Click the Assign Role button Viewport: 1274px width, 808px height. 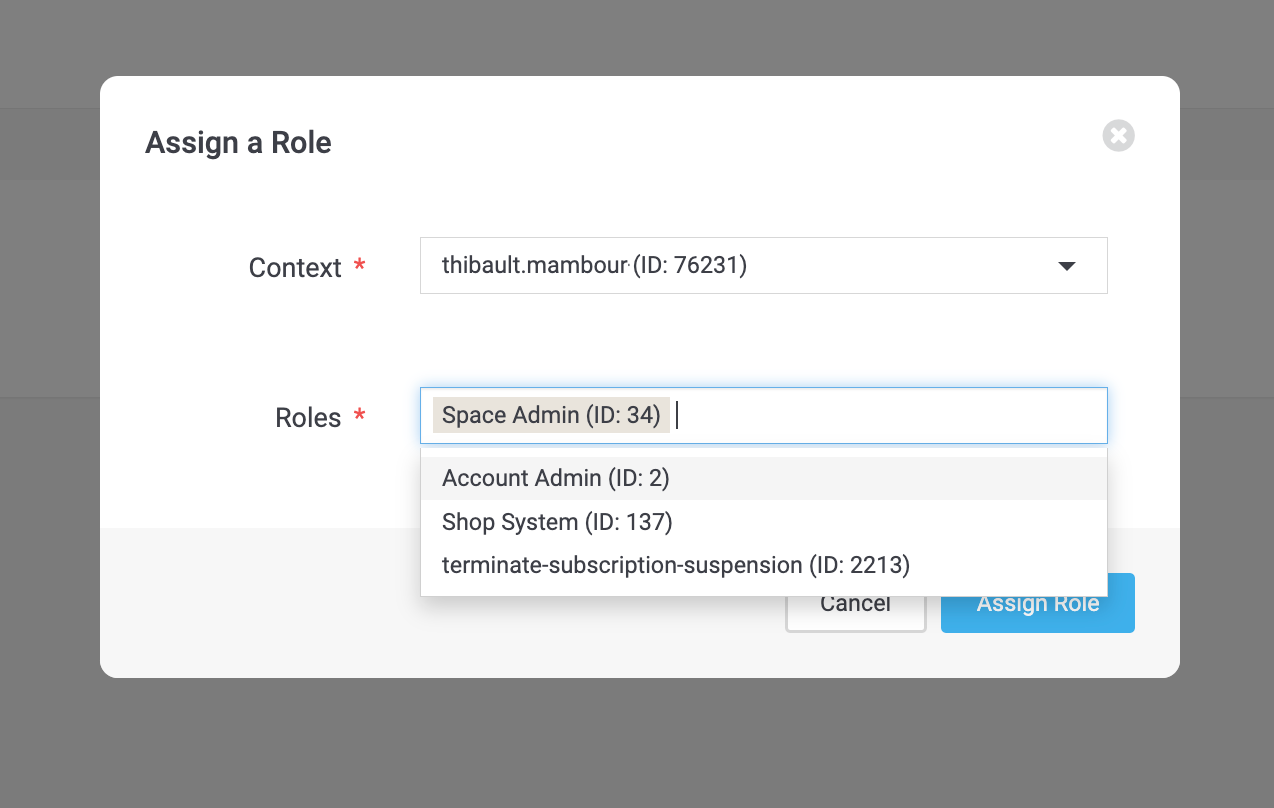click(1037, 603)
